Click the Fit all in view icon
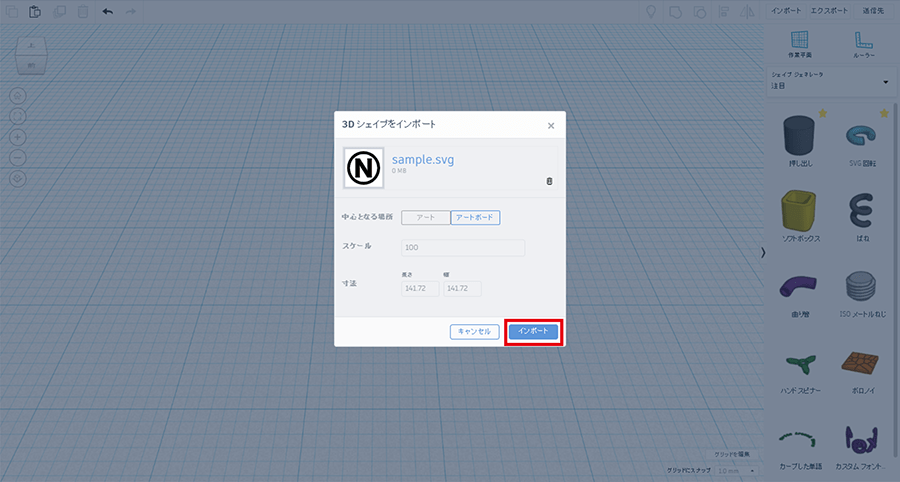The width and height of the screenshot is (900, 482). [x=18, y=116]
